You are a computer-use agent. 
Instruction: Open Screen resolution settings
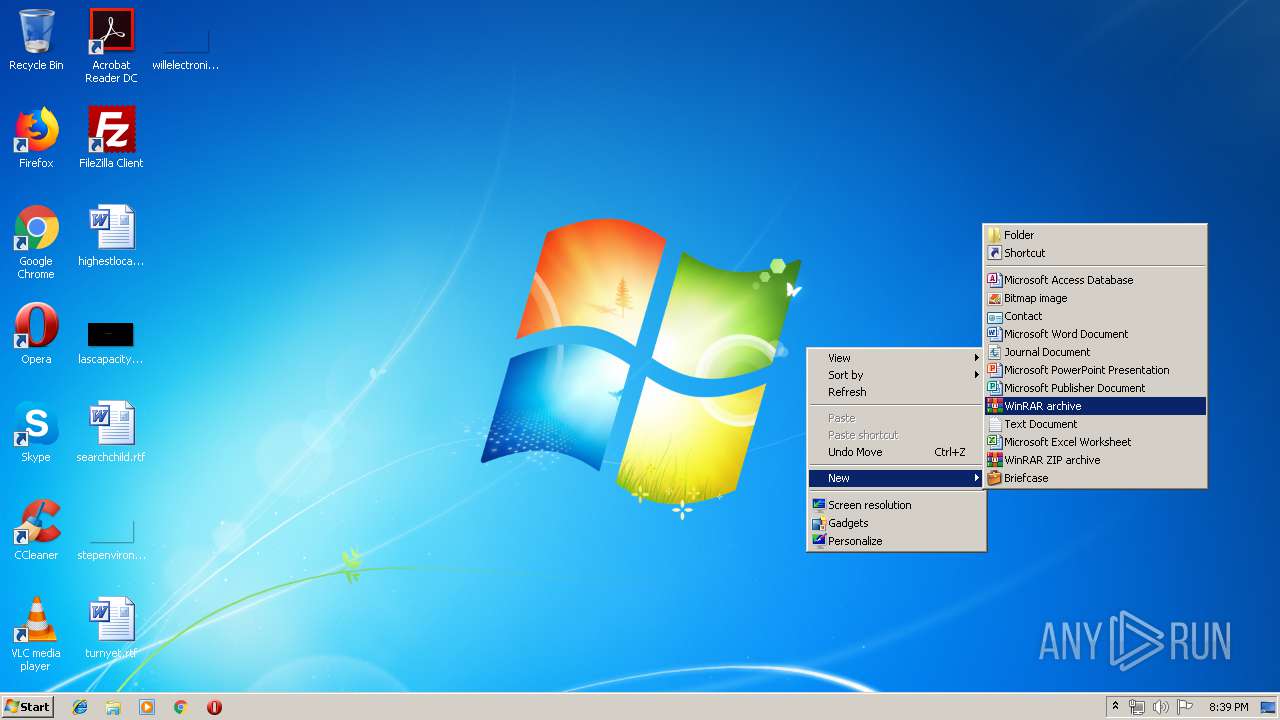click(x=896, y=505)
